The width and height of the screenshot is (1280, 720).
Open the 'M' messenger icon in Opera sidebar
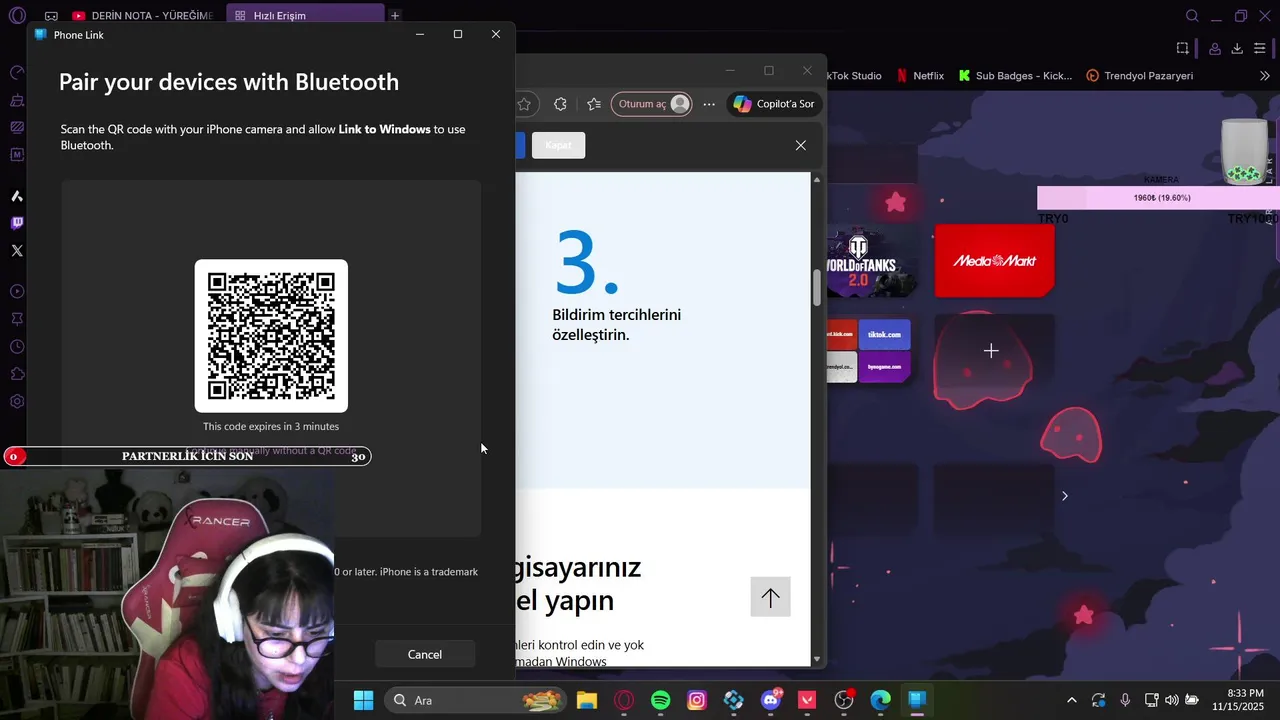[x=17, y=155]
